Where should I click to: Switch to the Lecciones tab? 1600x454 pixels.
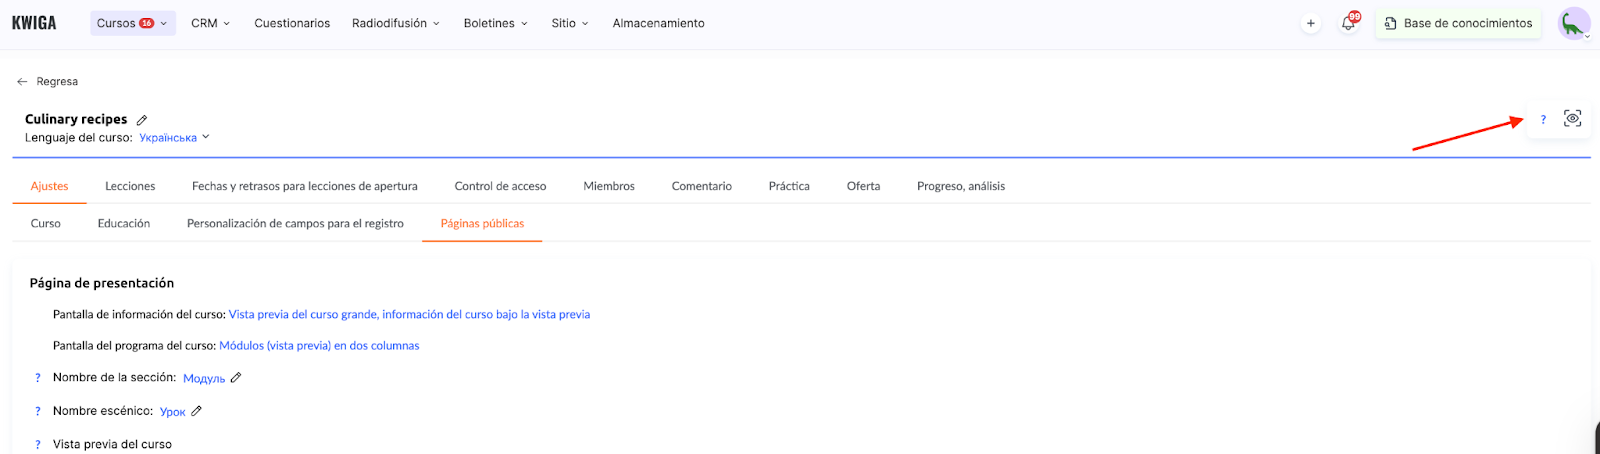coord(130,186)
